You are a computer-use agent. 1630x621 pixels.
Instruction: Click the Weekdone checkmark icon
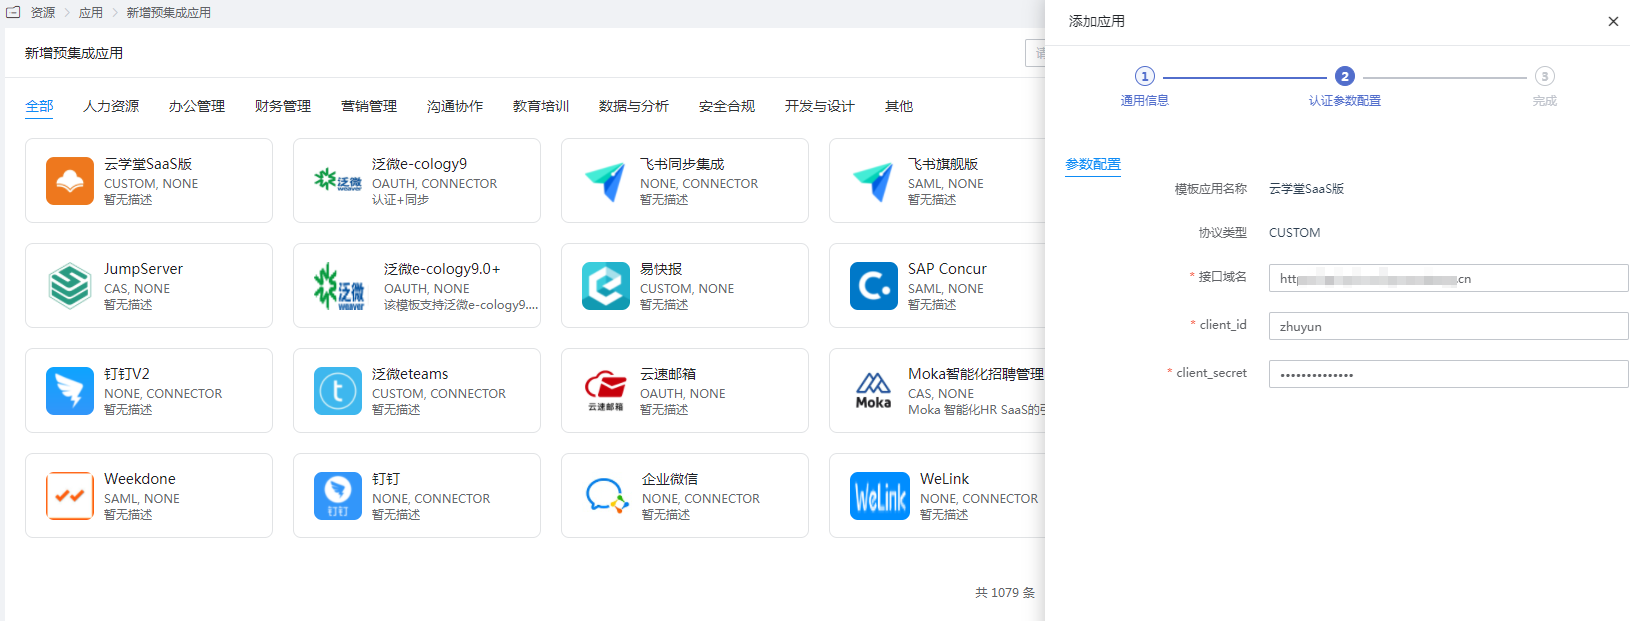(70, 496)
